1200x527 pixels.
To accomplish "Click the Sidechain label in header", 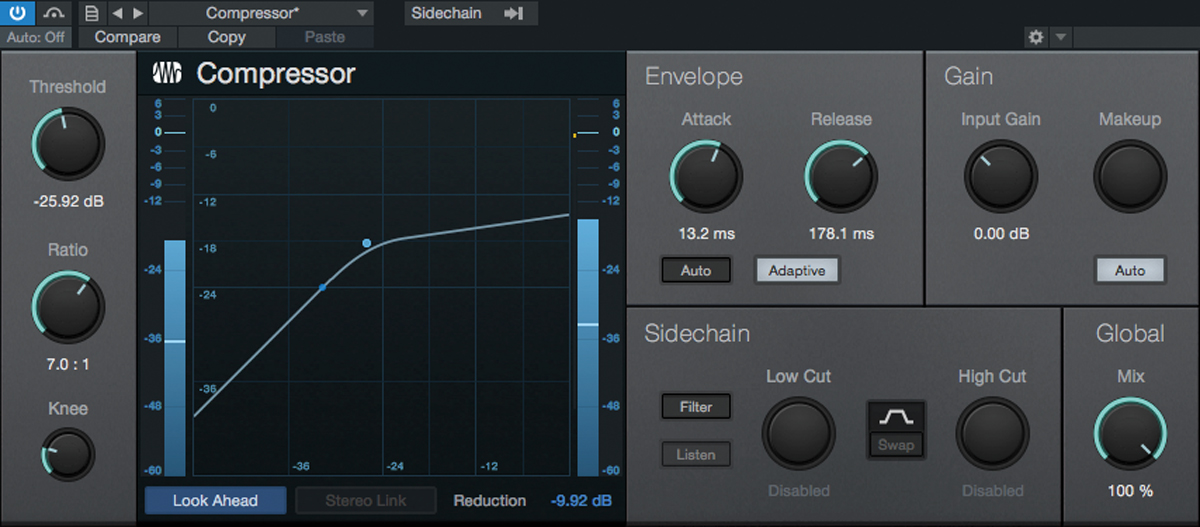I will (446, 14).
